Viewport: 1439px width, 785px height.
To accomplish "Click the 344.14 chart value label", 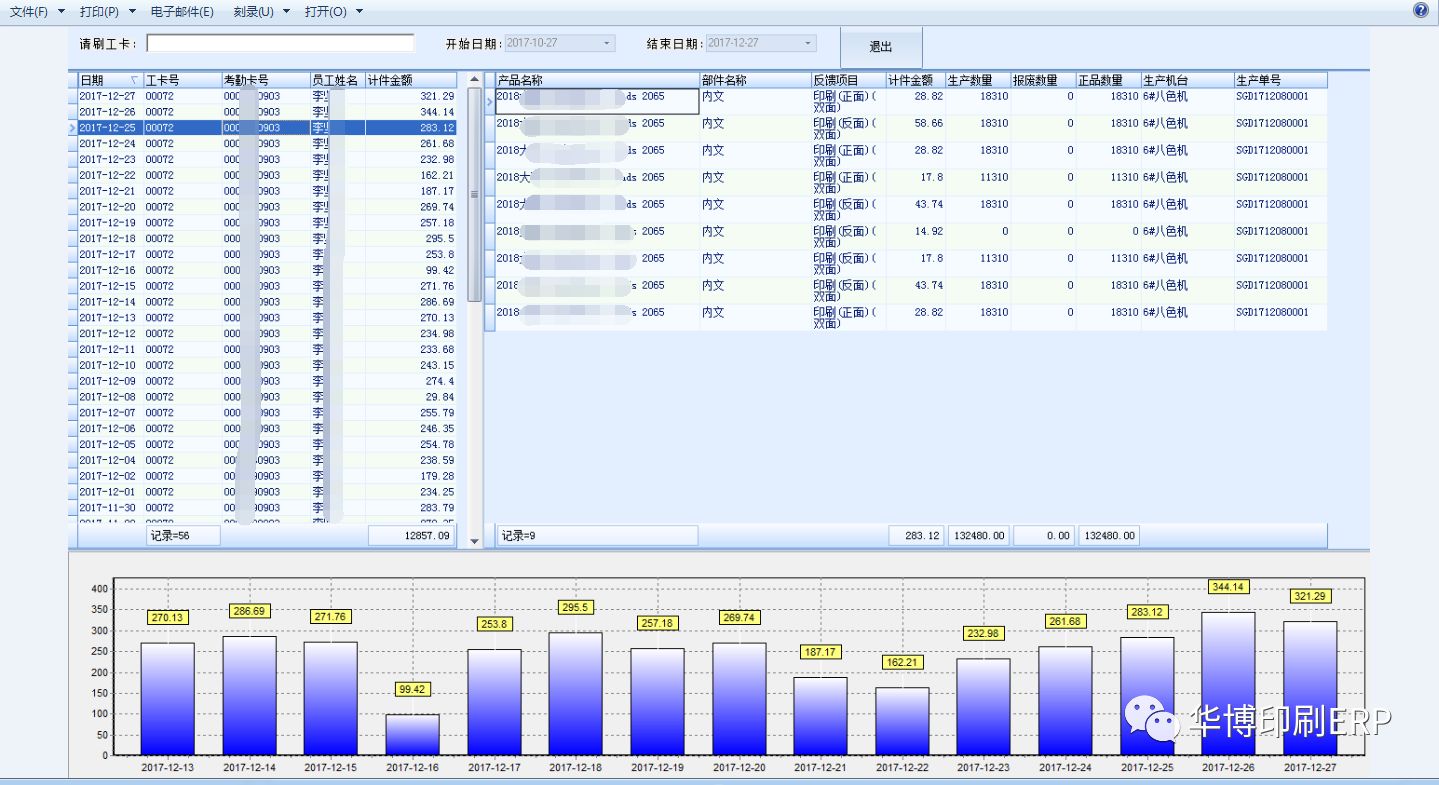I will [x=1228, y=587].
